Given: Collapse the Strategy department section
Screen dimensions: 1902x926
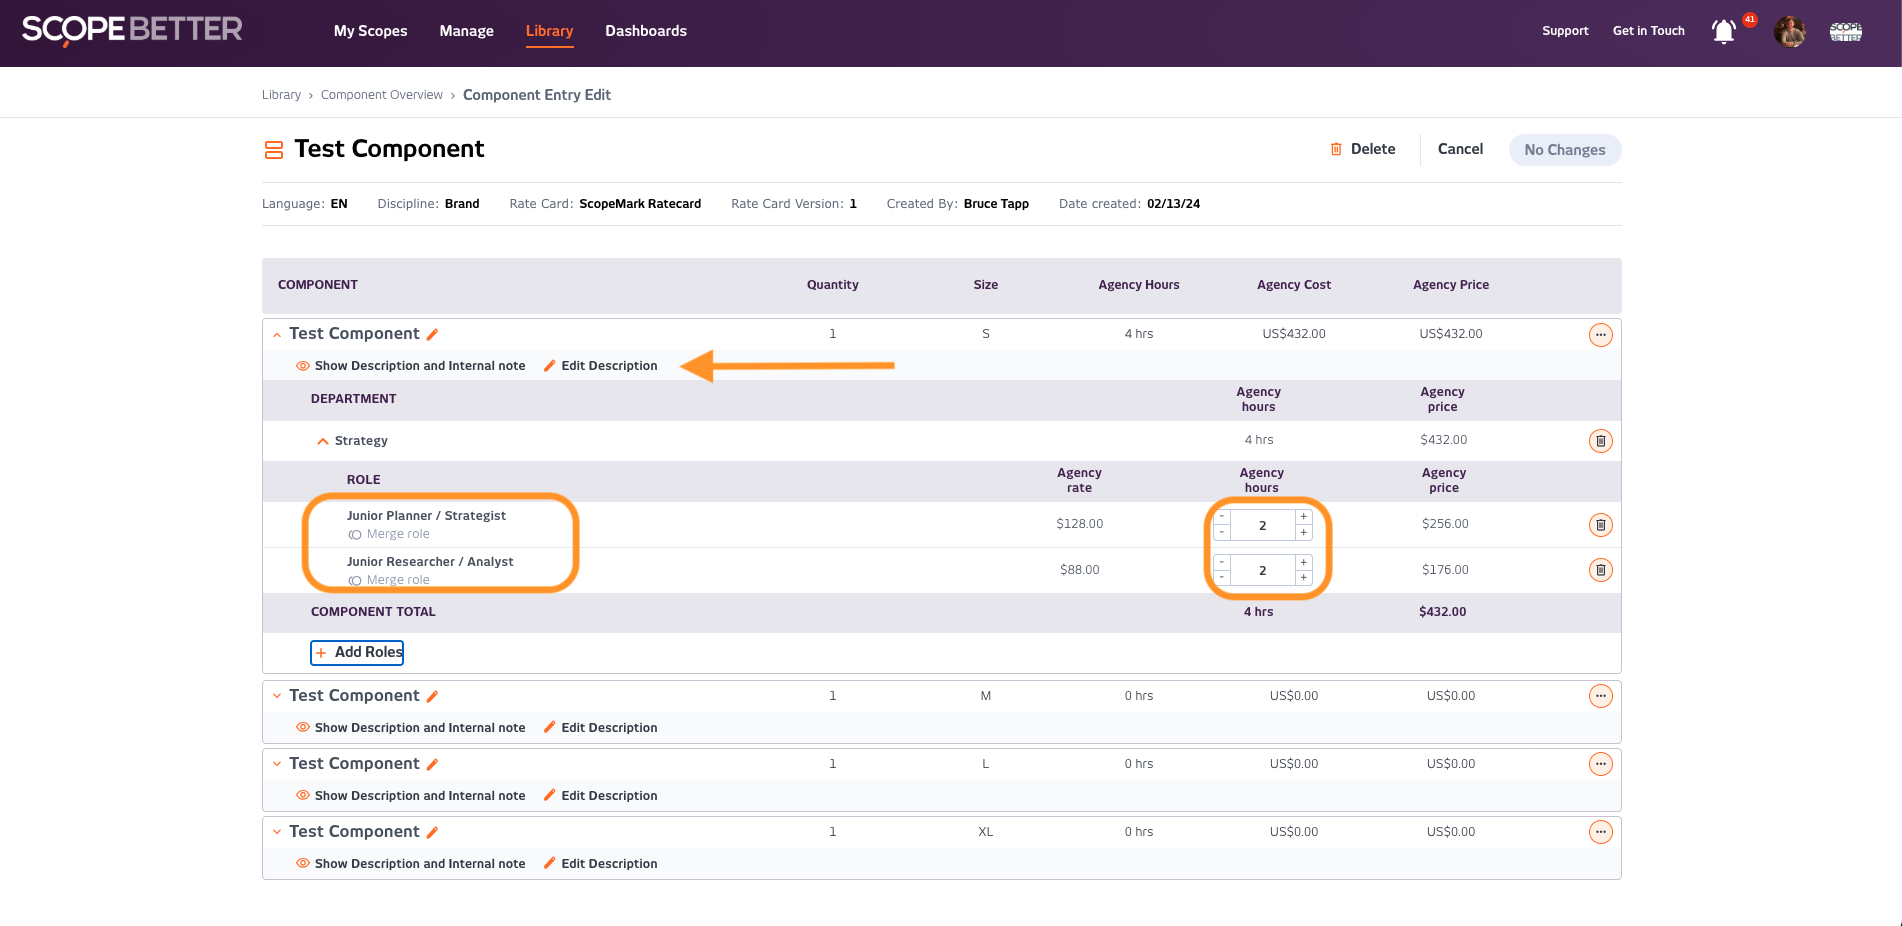Looking at the screenshot, I should [323, 441].
